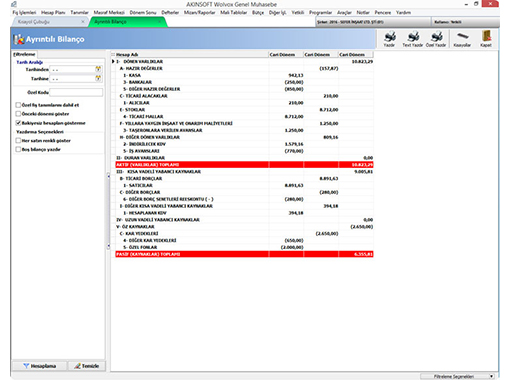Open the Dönem Sonu menu
The width and height of the screenshot is (510, 380).
[x=143, y=12]
